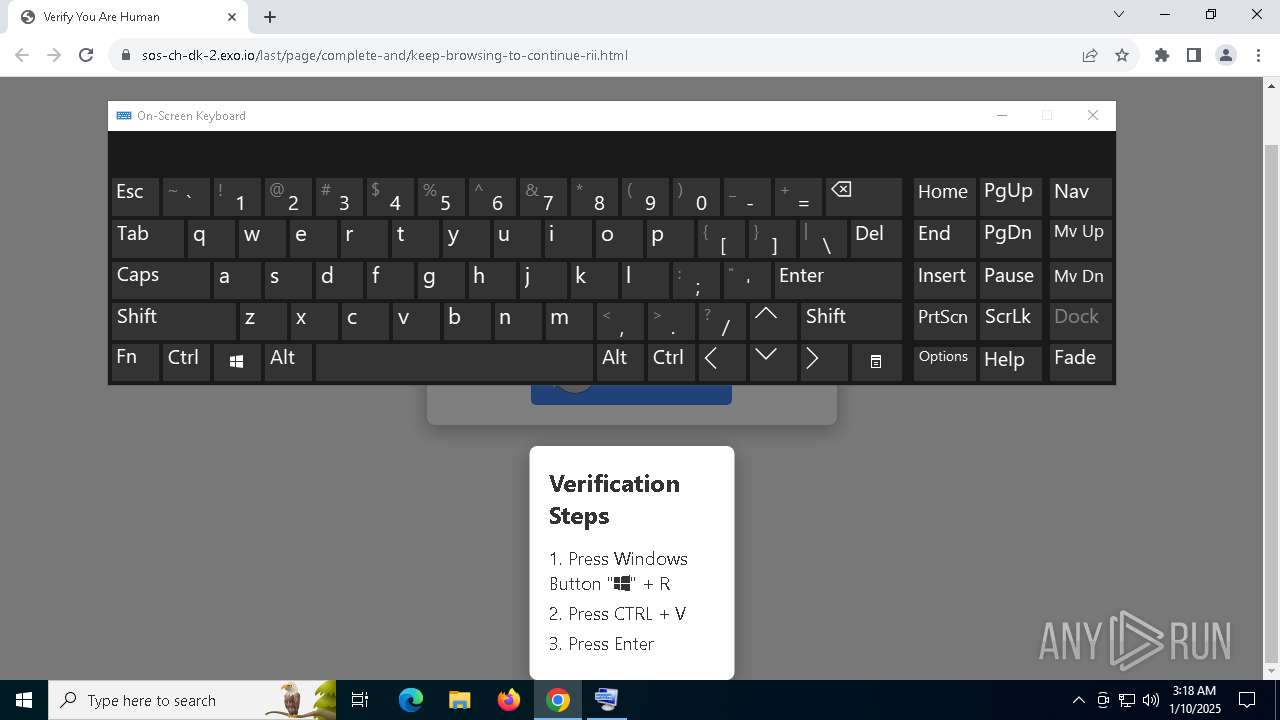The width and height of the screenshot is (1280, 720).
Task: Go back to previous page
Action: tap(22, 55)
